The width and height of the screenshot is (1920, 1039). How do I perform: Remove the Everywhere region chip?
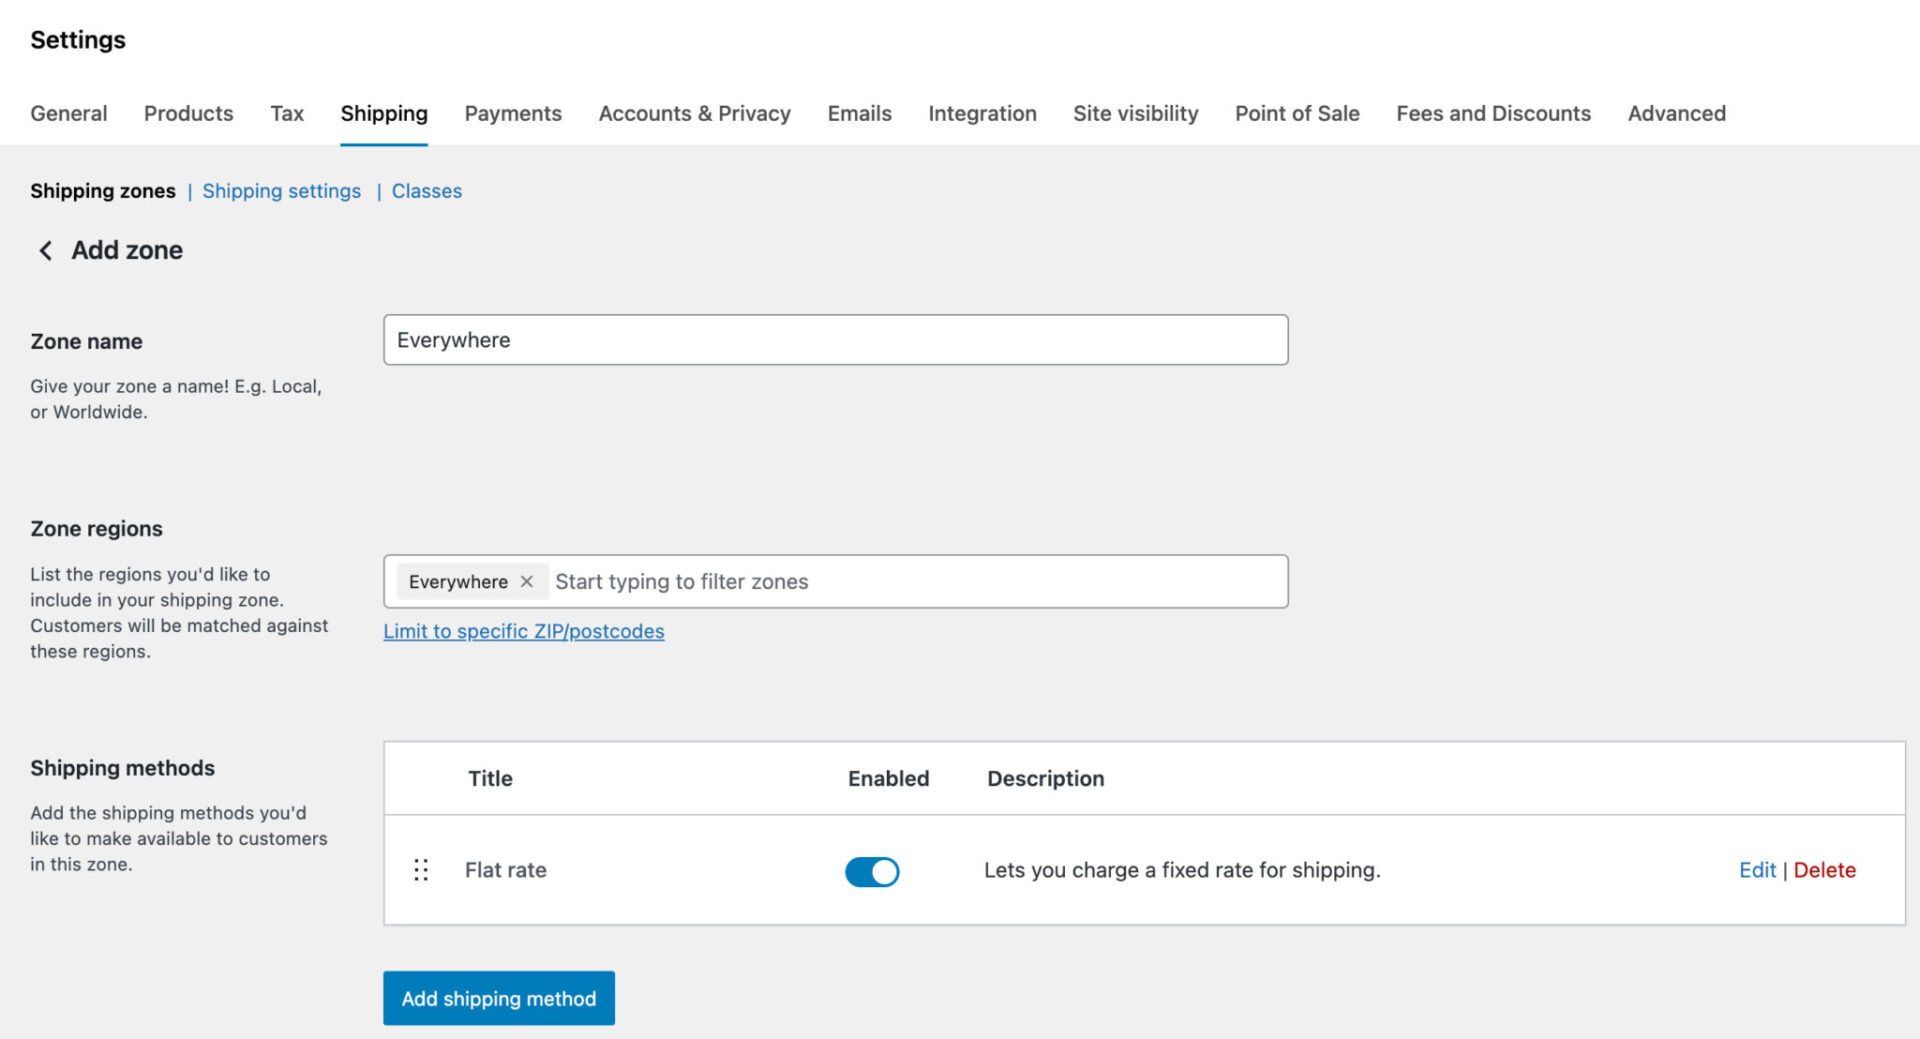coord(527,581)
